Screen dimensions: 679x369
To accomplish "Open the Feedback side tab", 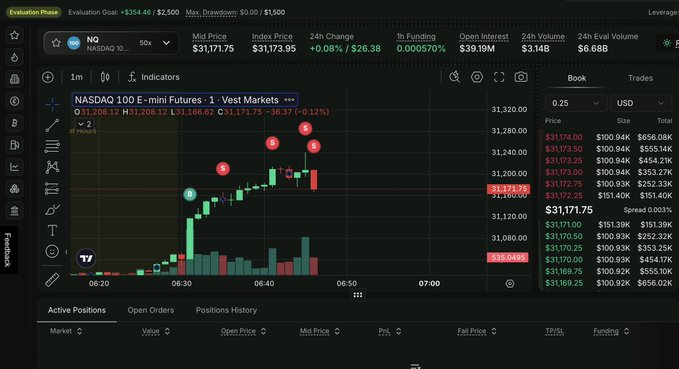I will coord(8,249).
